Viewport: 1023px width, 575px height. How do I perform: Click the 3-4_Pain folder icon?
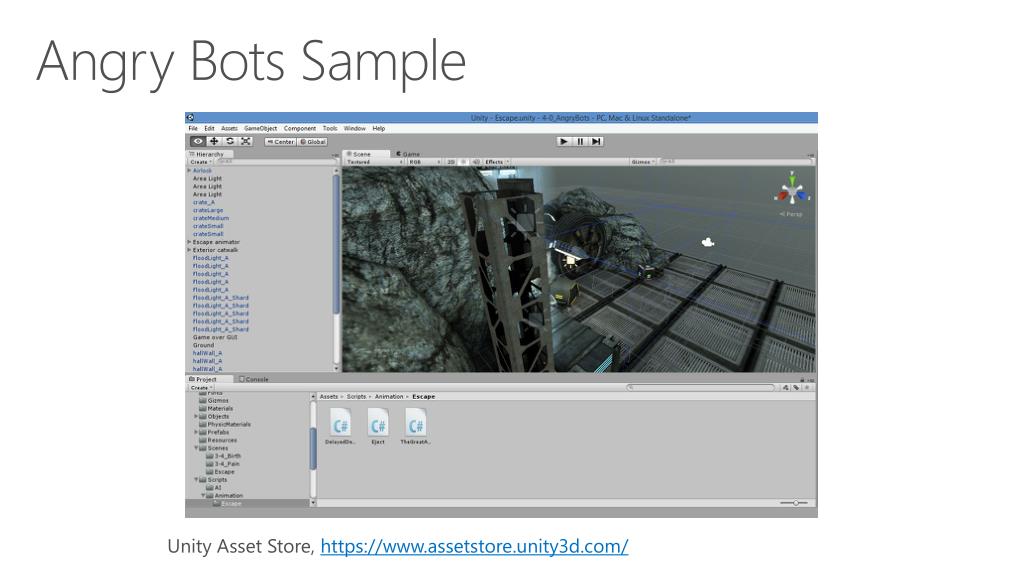point(210,464)
